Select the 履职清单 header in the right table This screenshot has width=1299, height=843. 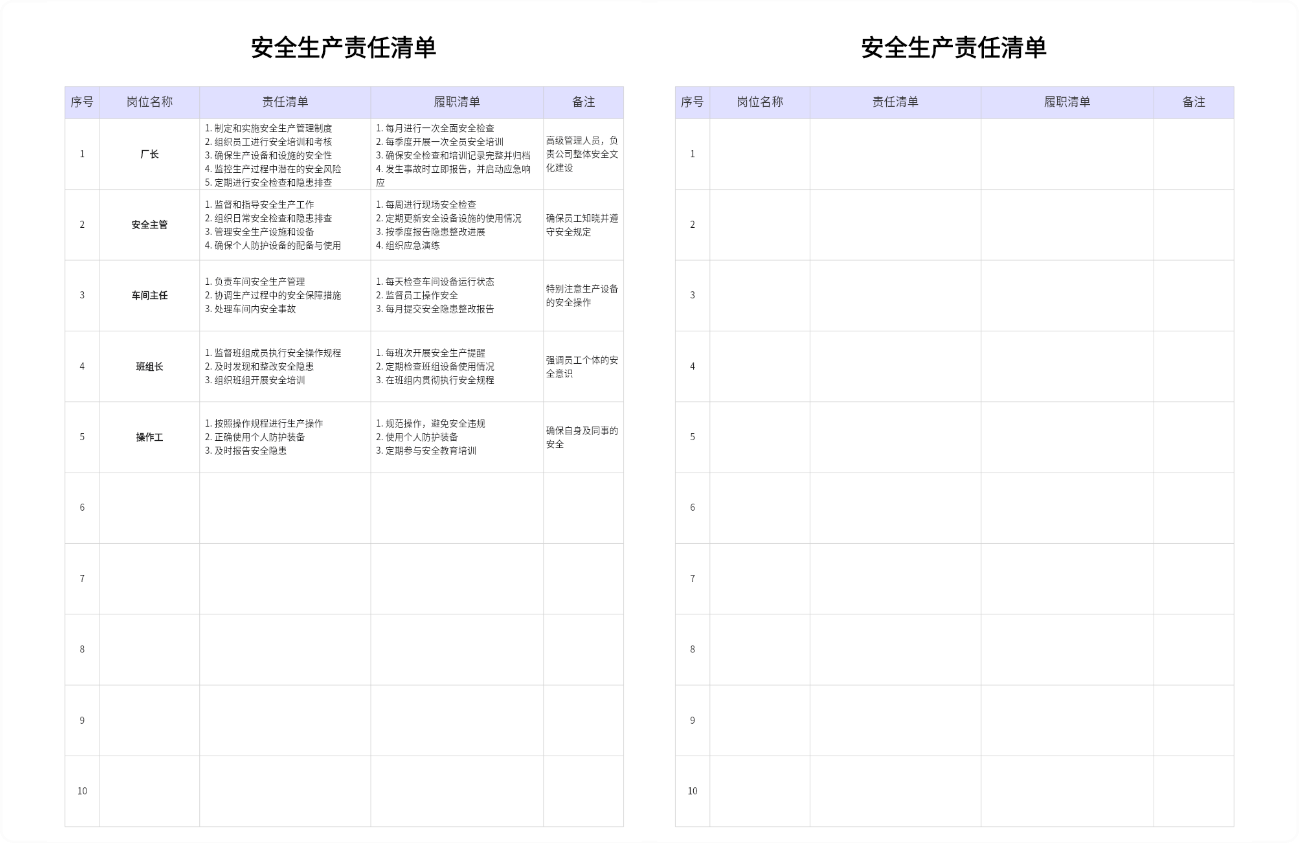coord(1067,102)
